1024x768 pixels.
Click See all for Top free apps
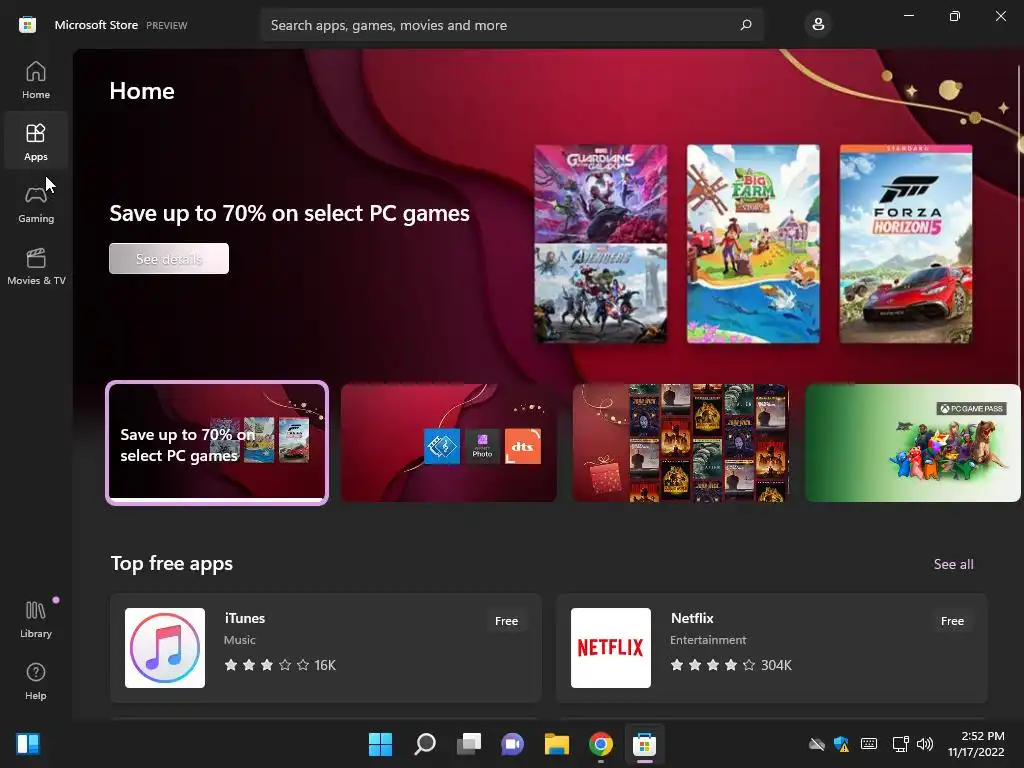tap(953, 564)
